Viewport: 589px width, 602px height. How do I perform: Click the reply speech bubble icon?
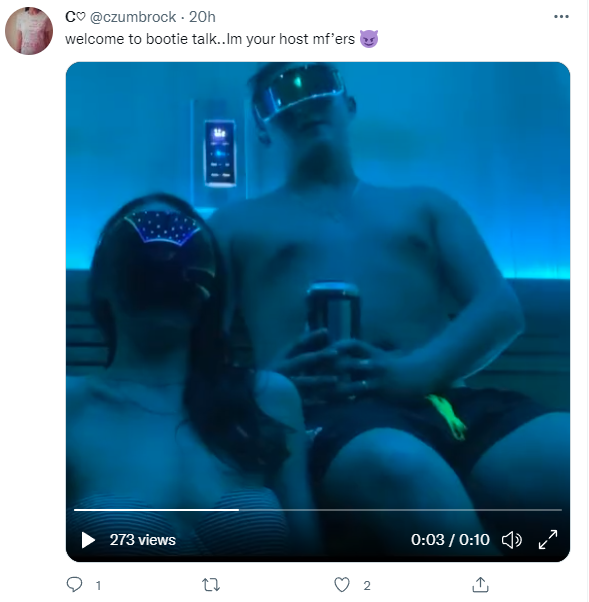[74, 585]
